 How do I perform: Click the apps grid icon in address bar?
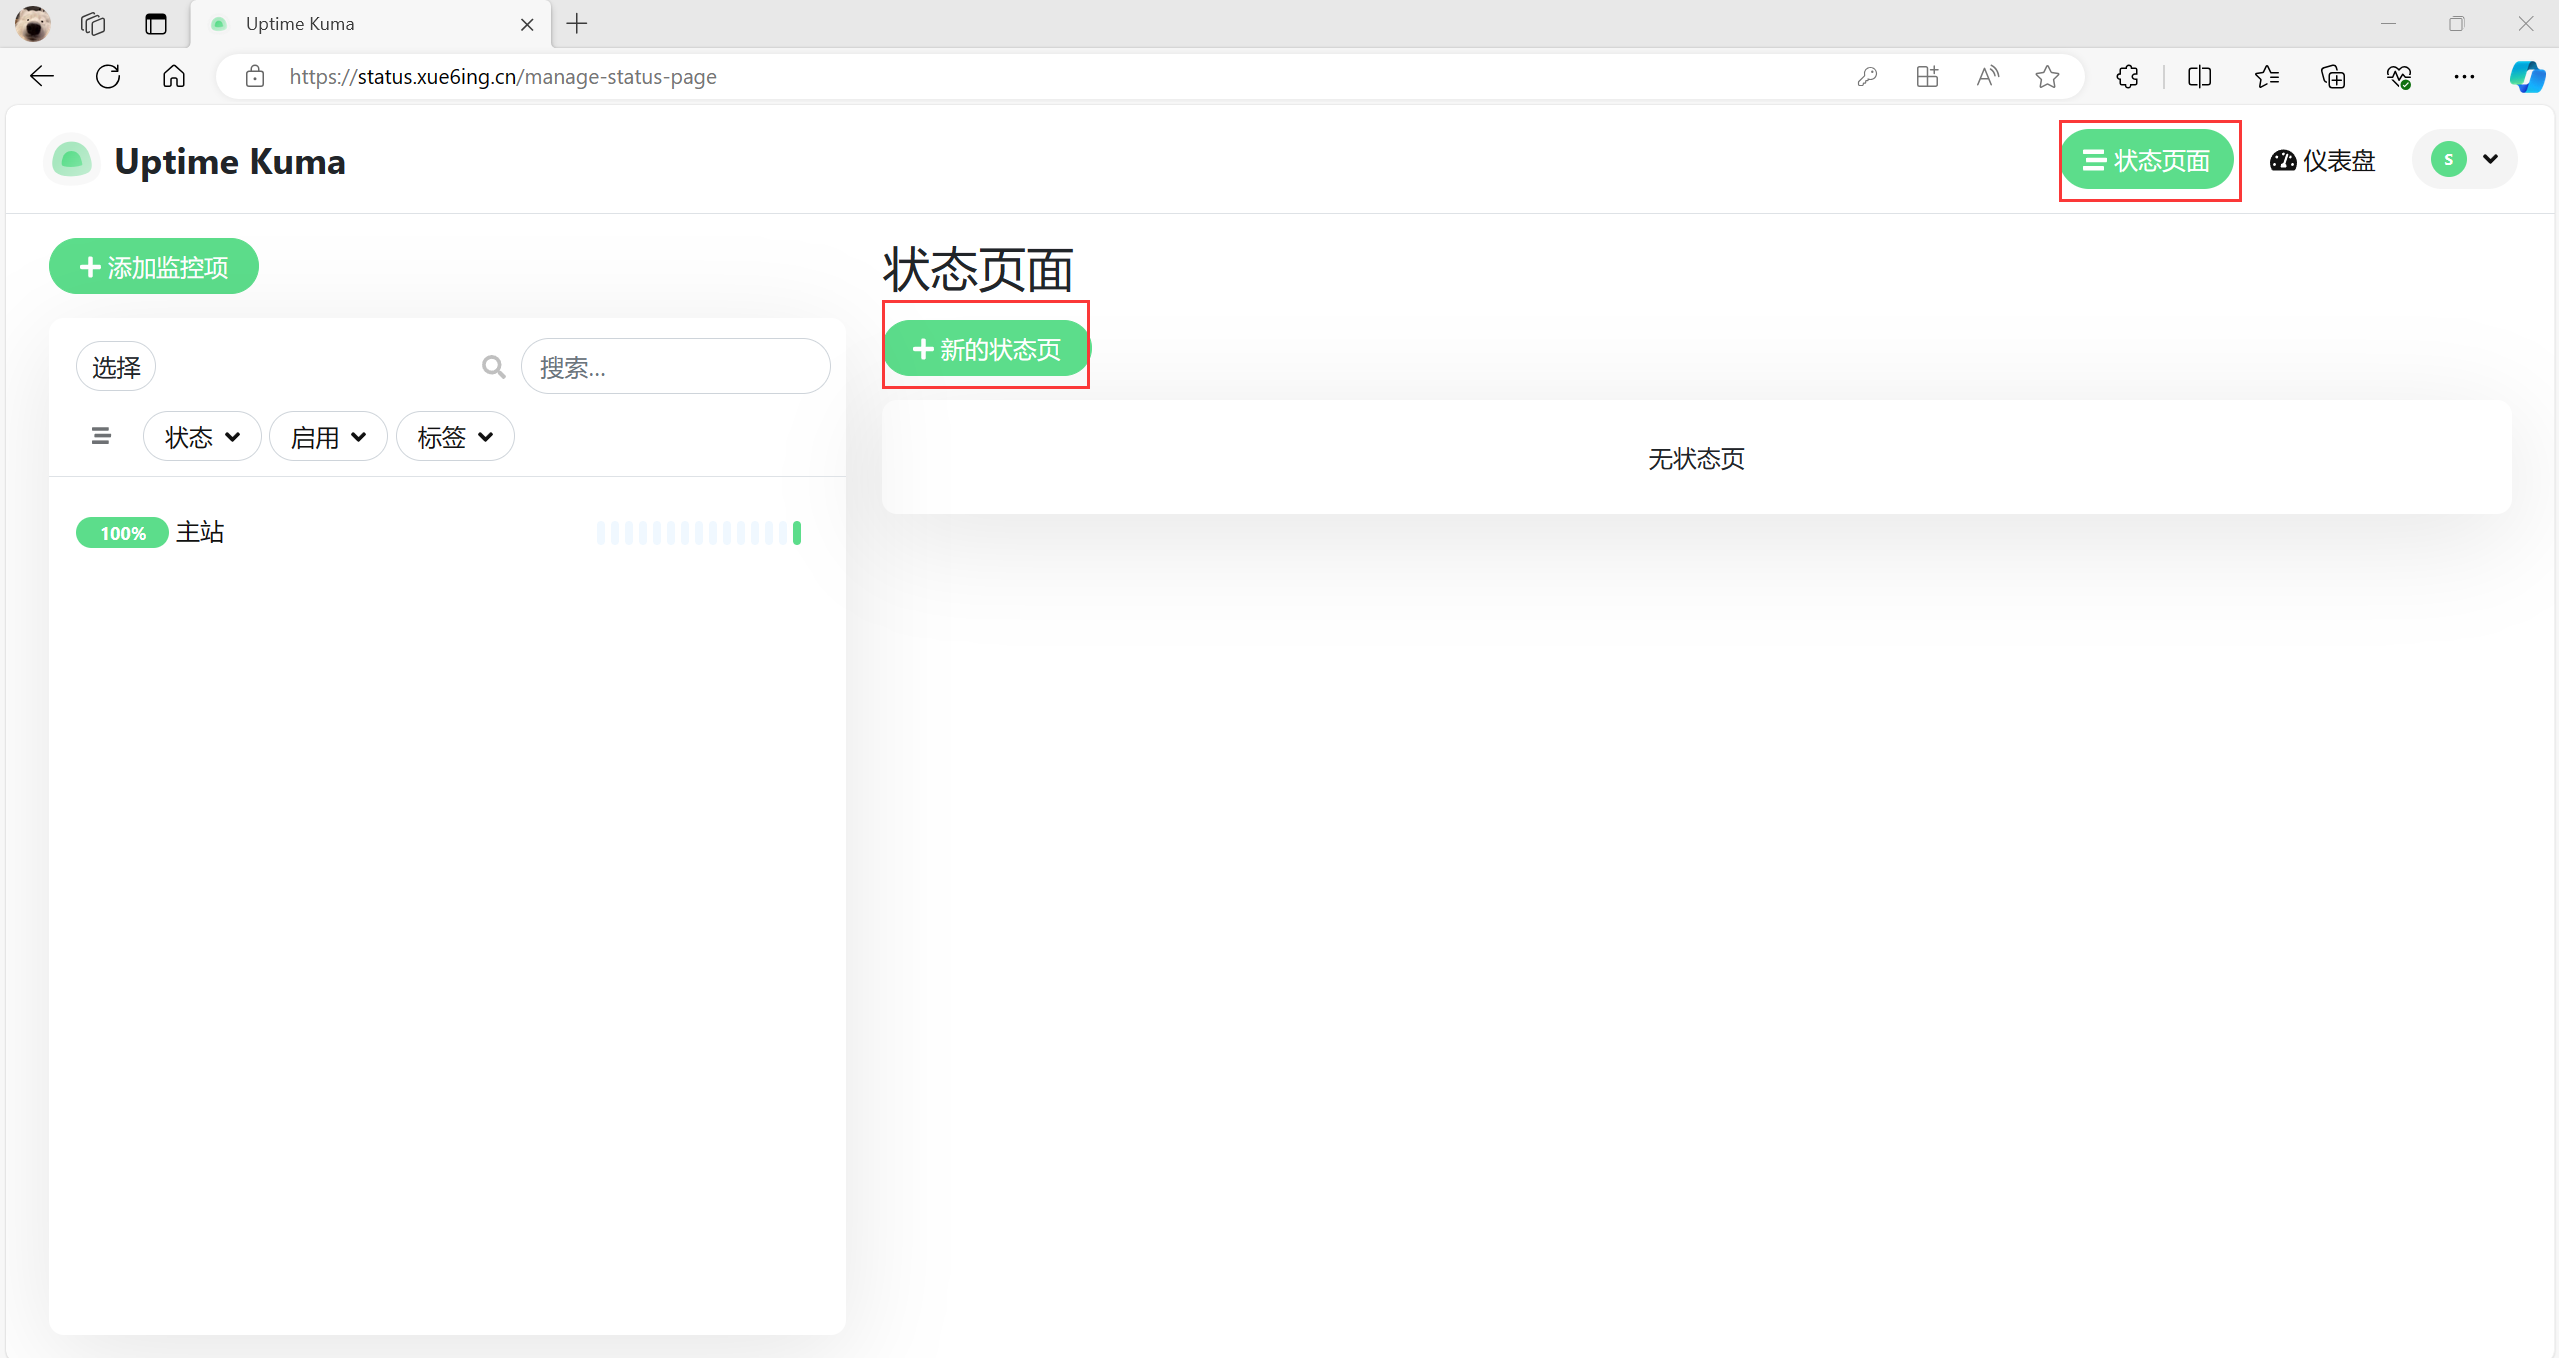pos(1927,76)
